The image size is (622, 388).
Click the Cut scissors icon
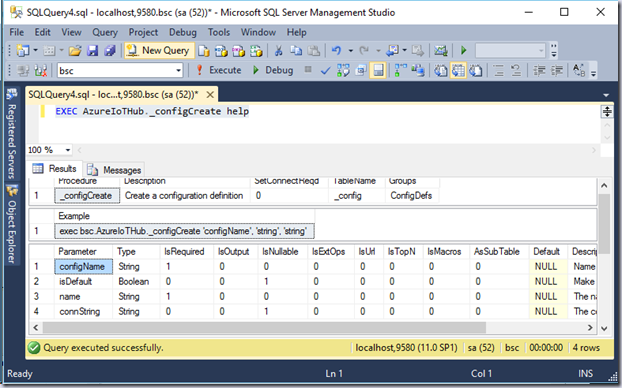tap(278, 51)
